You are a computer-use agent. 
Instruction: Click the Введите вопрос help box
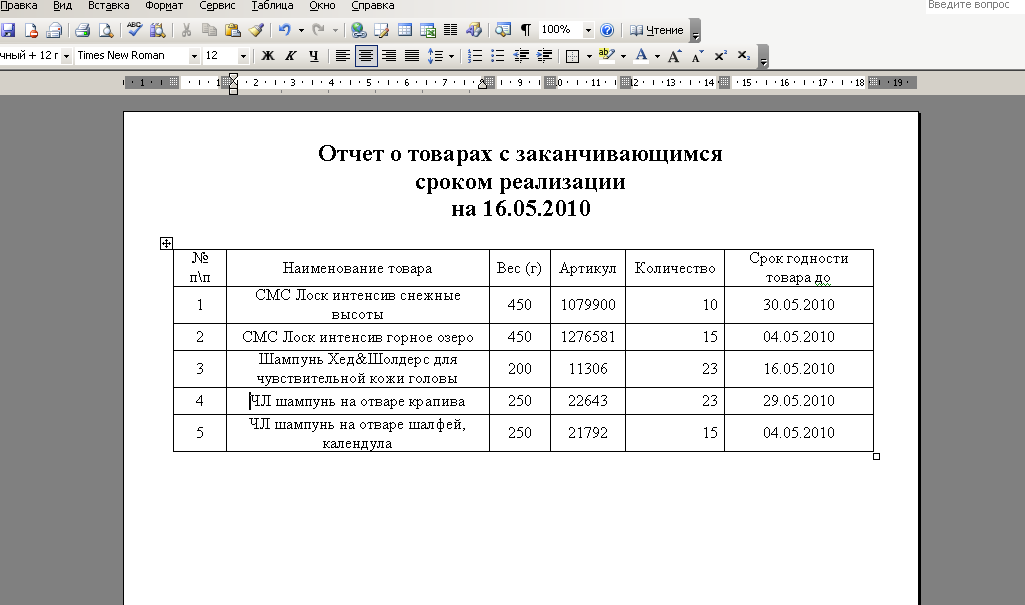click(x=974, y=6)
